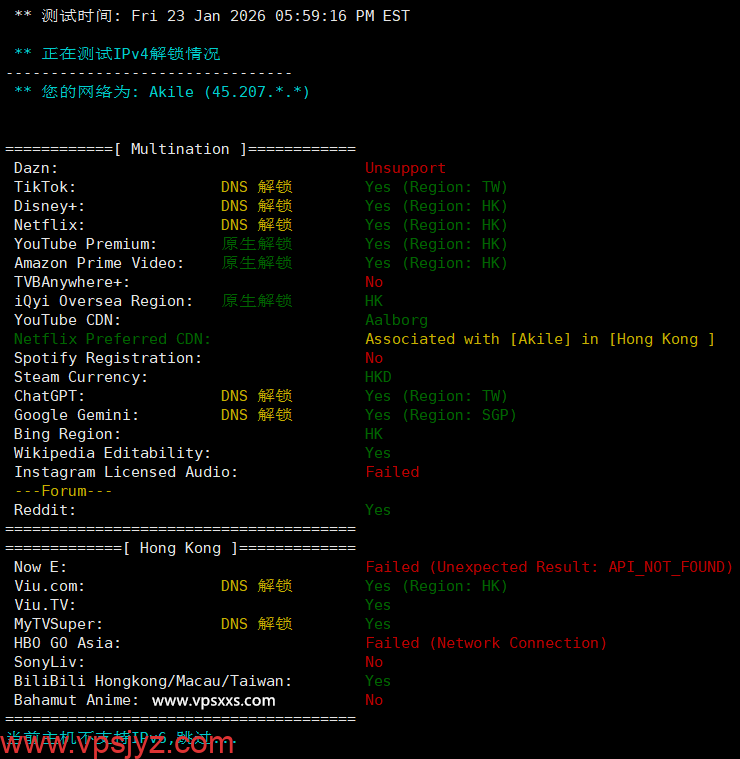Click the test time timestamp line
This screenshot has width=740, height=759.
click(212, 16)
